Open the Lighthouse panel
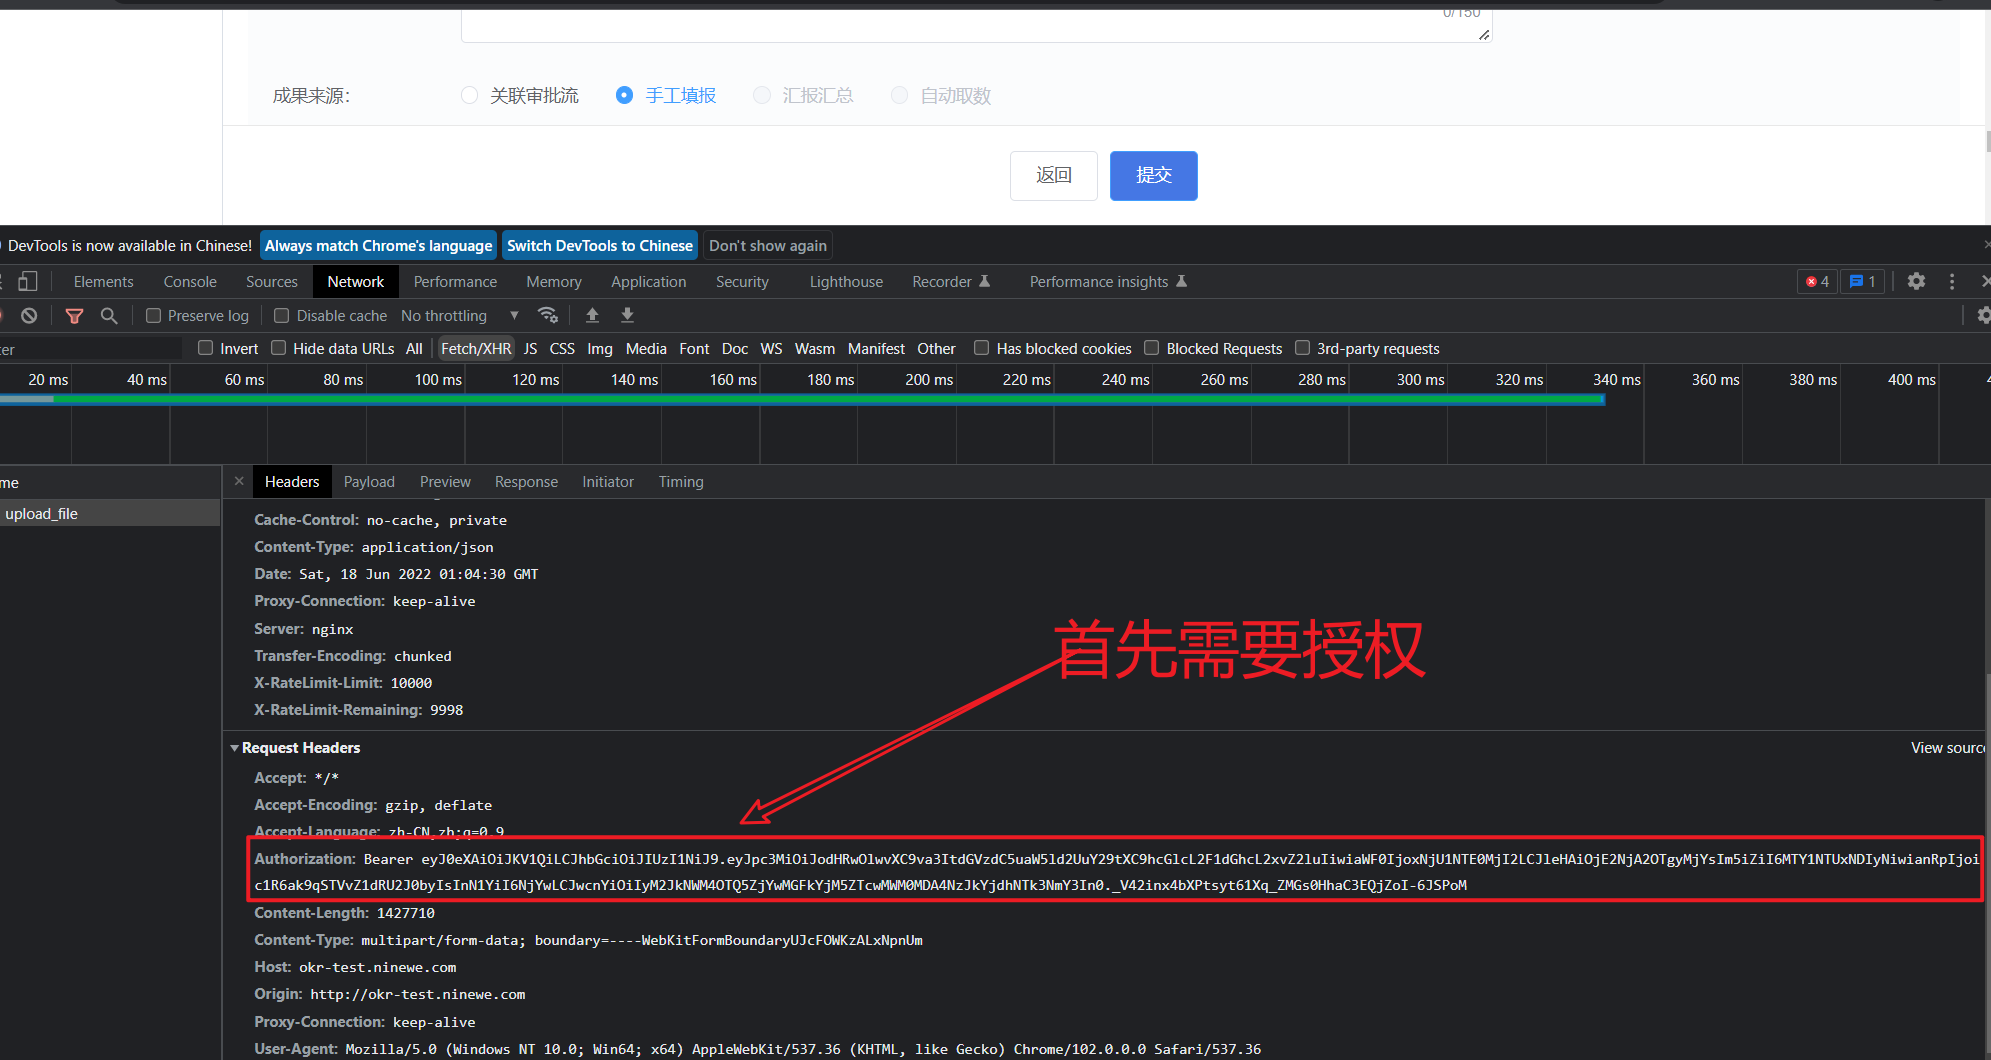This screenshot has height=1060, width=1991. pos(845,281)
